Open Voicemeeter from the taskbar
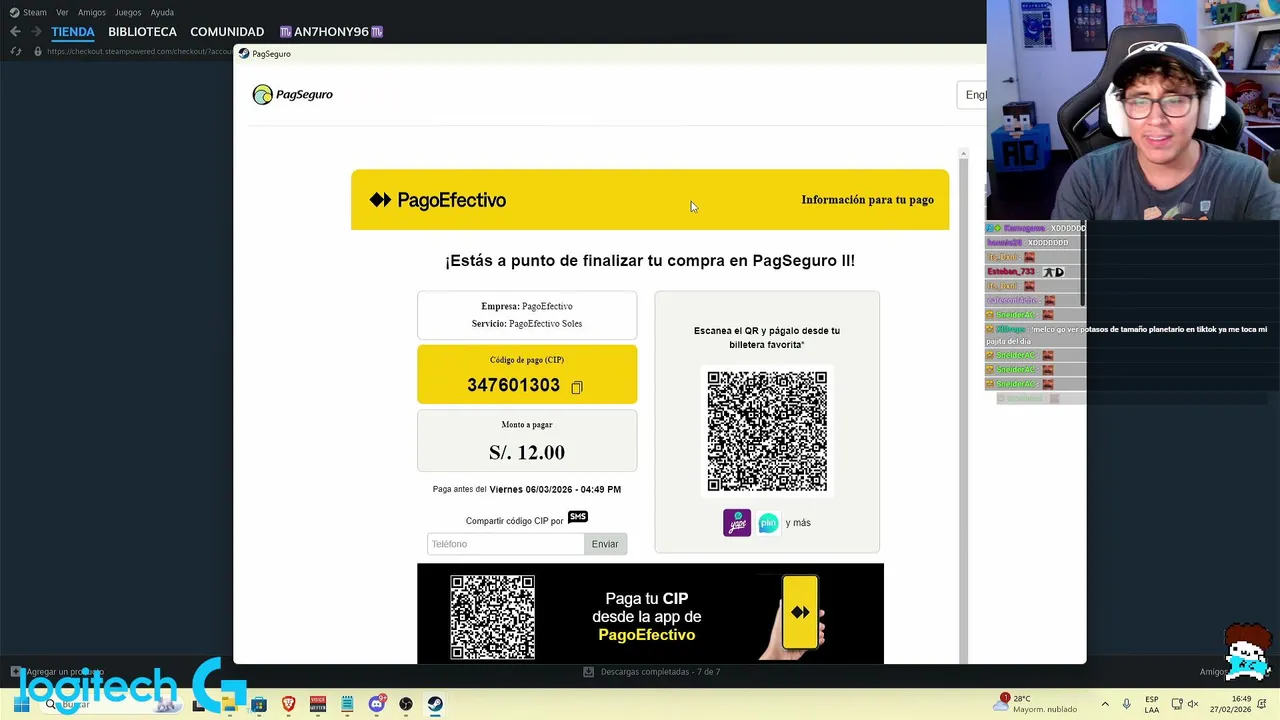 coord(318,705)
